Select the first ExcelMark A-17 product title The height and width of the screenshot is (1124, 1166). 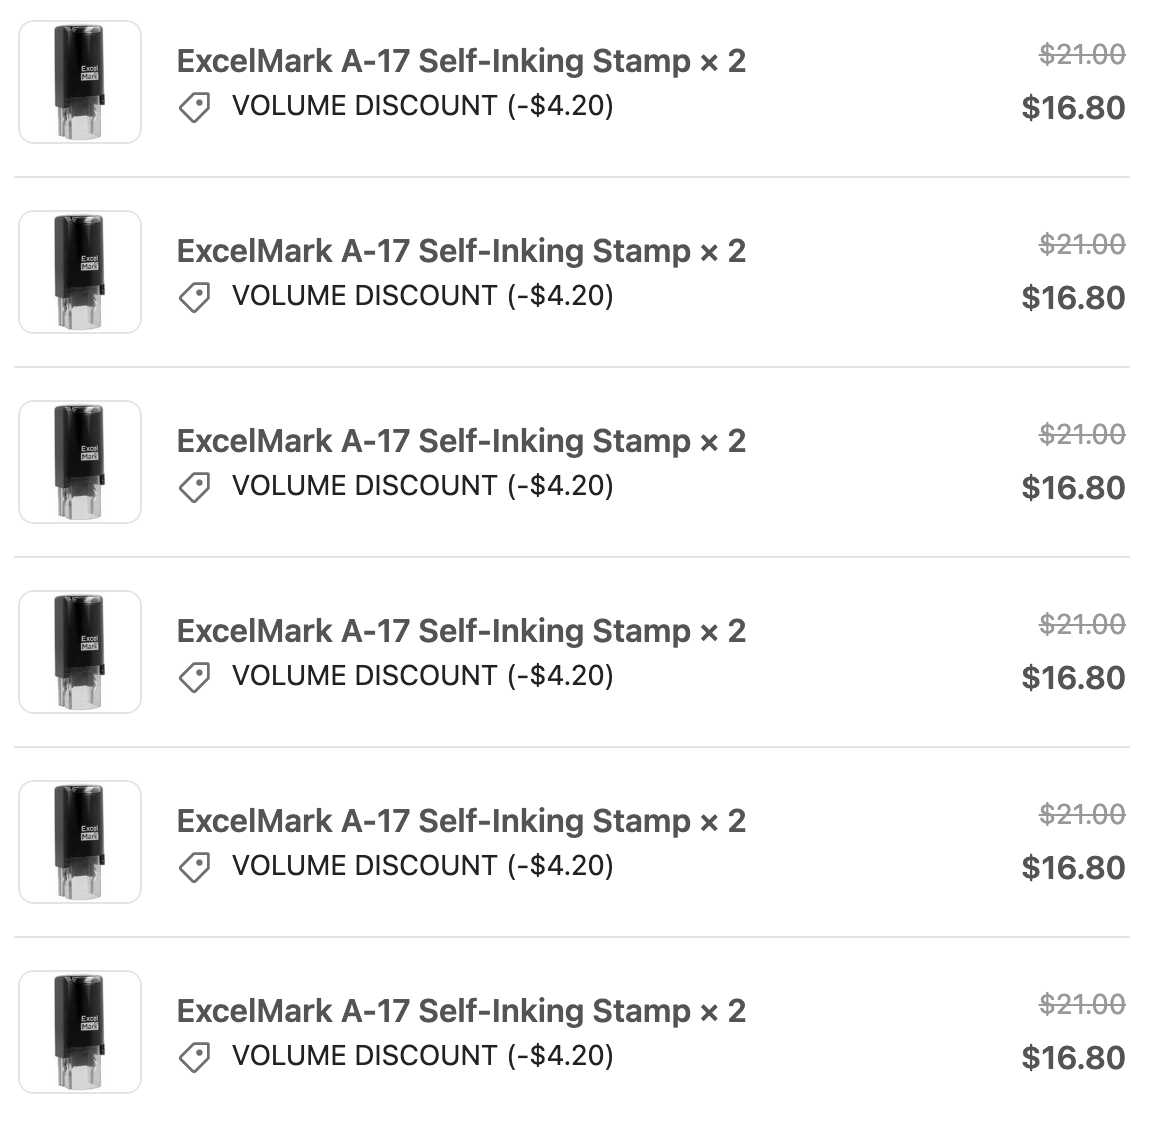[x=462, y=61]
